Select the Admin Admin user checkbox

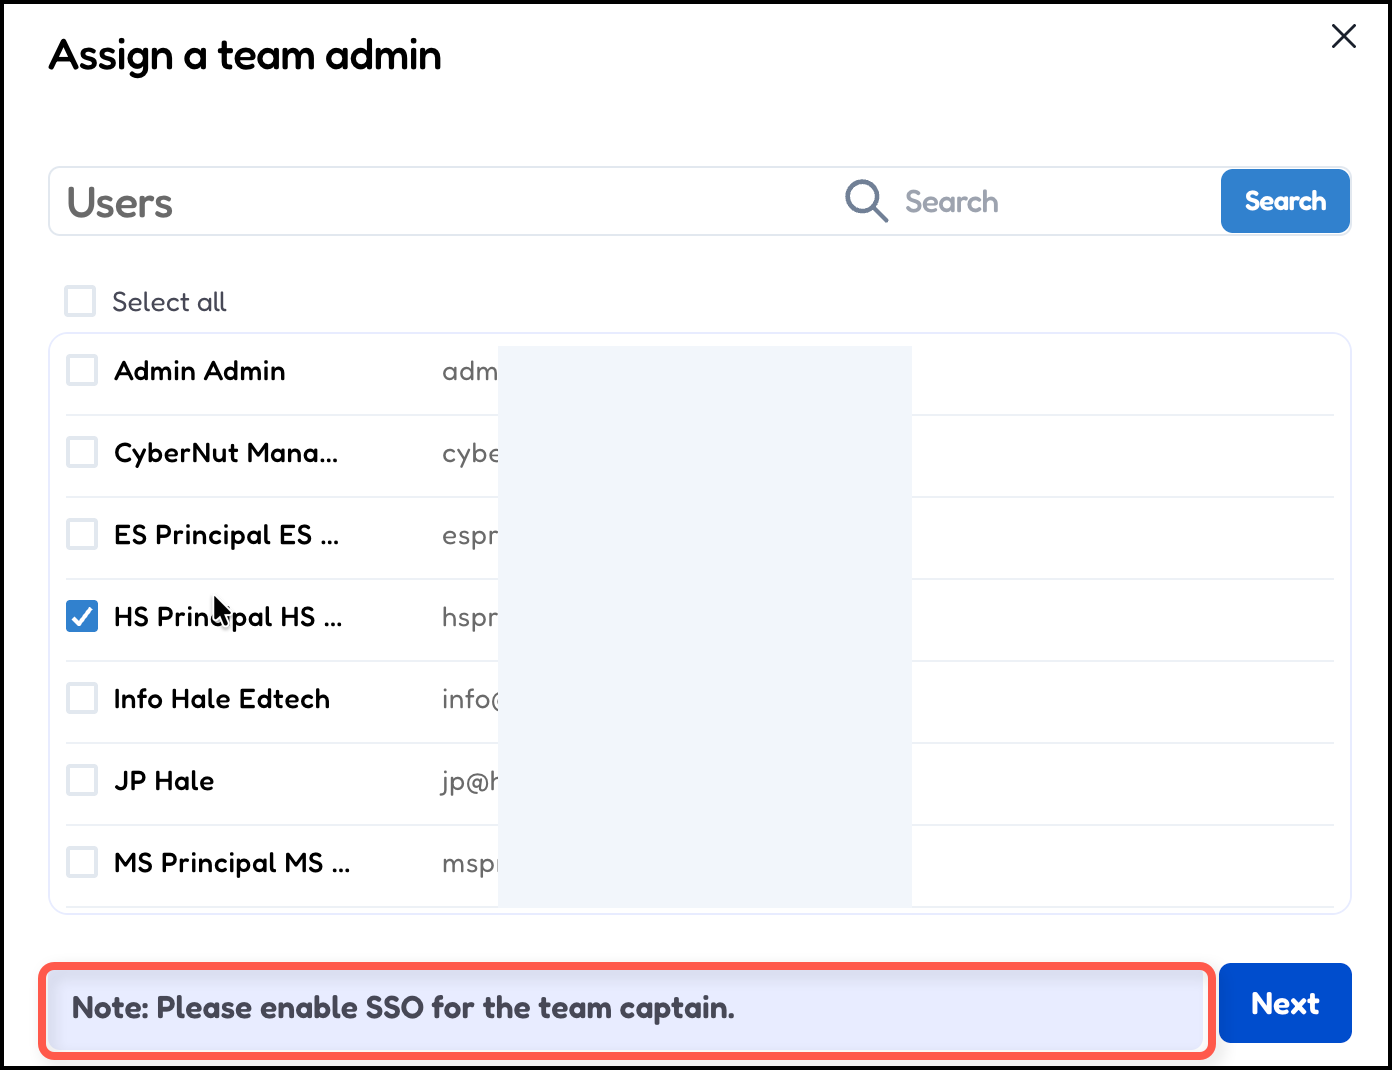coord(82,370)
